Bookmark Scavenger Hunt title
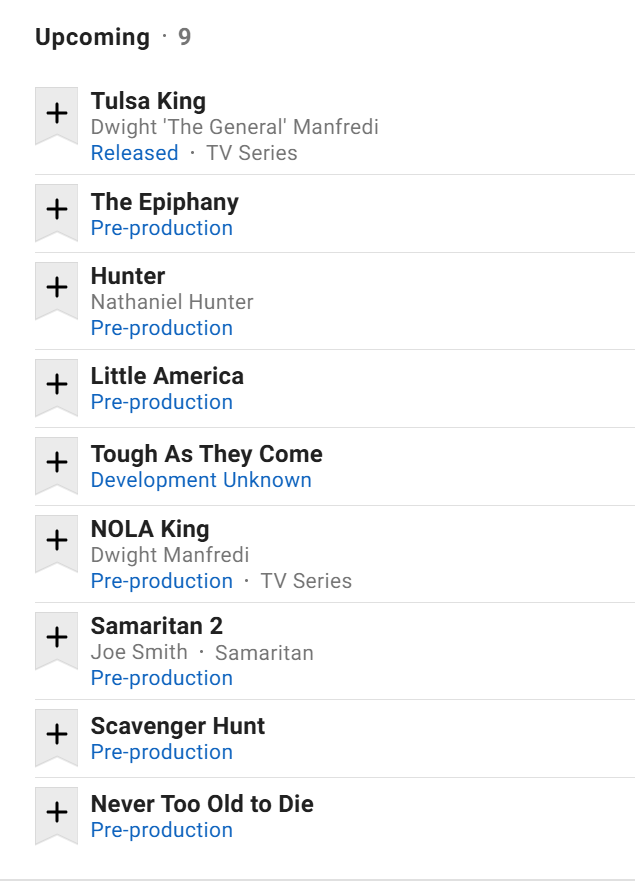This screenshot has width=635, height=883. 57,734
